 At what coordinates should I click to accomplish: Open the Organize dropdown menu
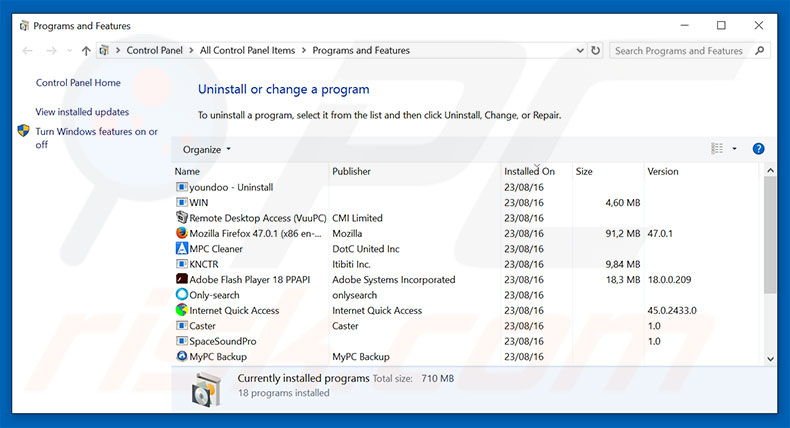pos(207,150)
